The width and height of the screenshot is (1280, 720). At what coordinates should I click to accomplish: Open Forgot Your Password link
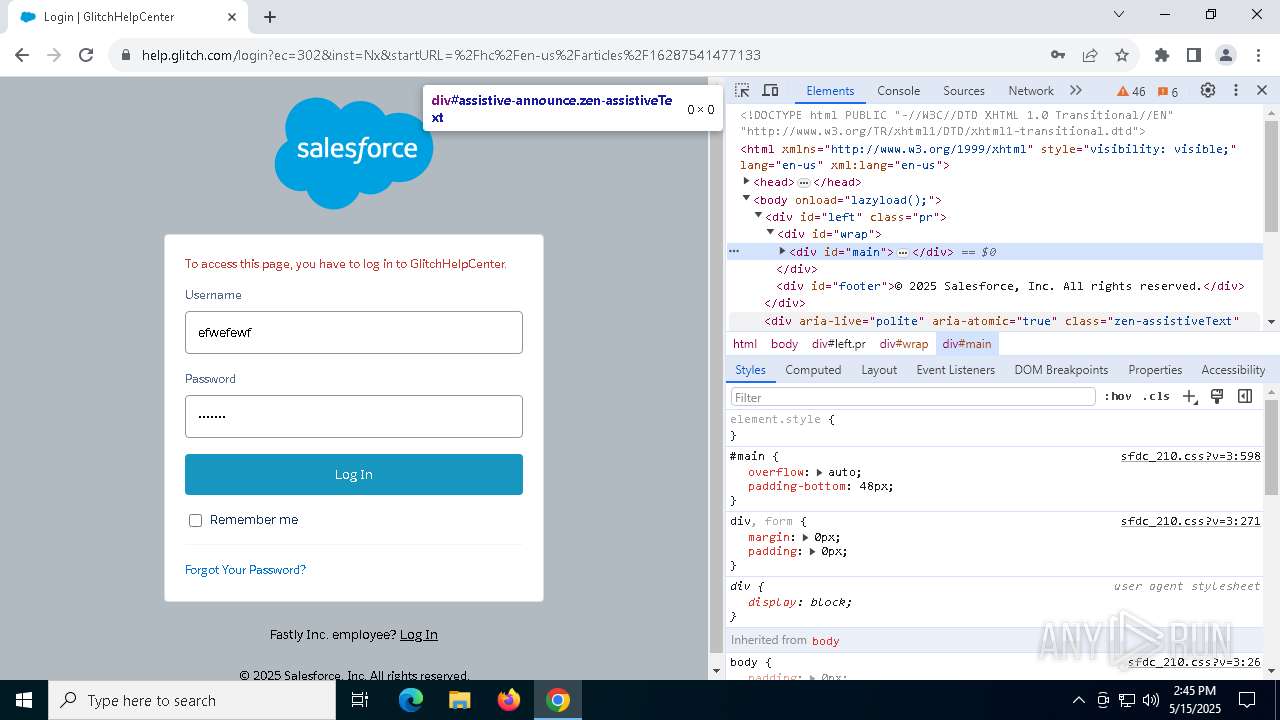click(245, 569)
